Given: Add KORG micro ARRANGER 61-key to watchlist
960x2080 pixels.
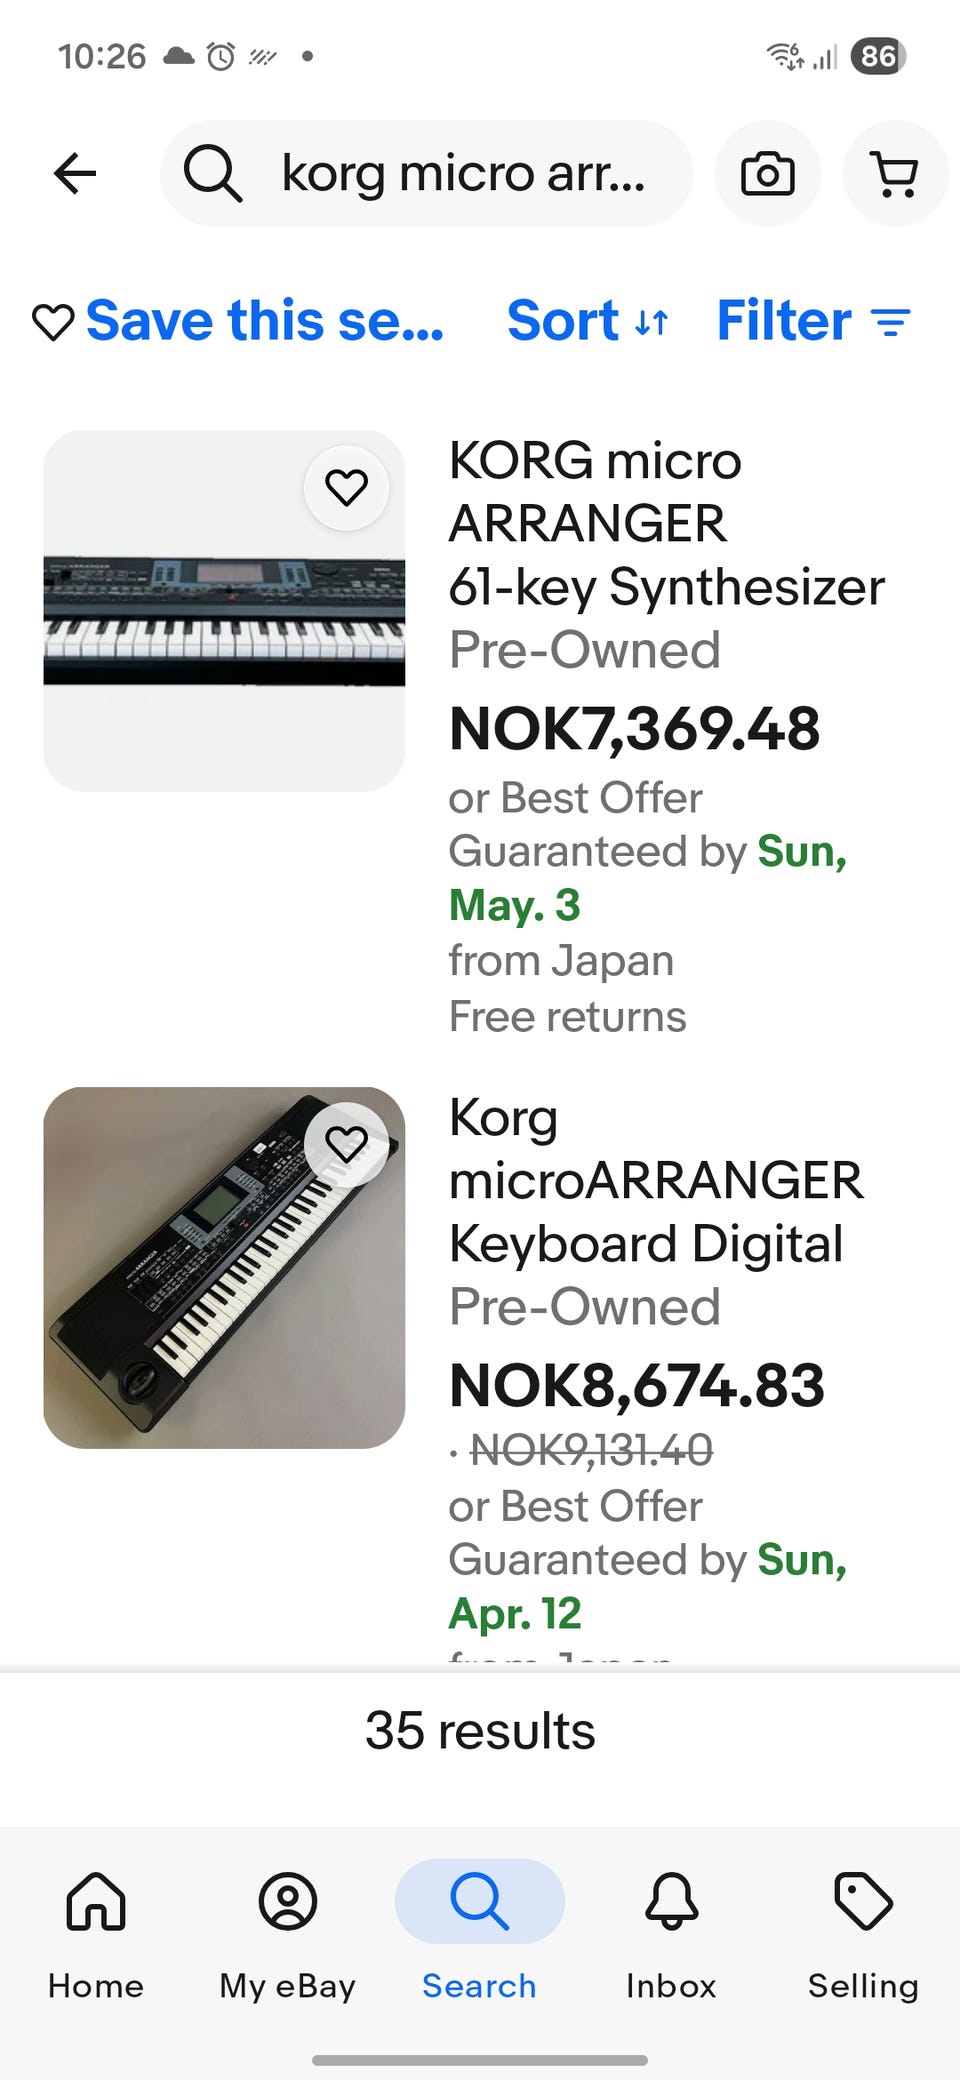Looking at the screenshot, I should click(347, 488).
